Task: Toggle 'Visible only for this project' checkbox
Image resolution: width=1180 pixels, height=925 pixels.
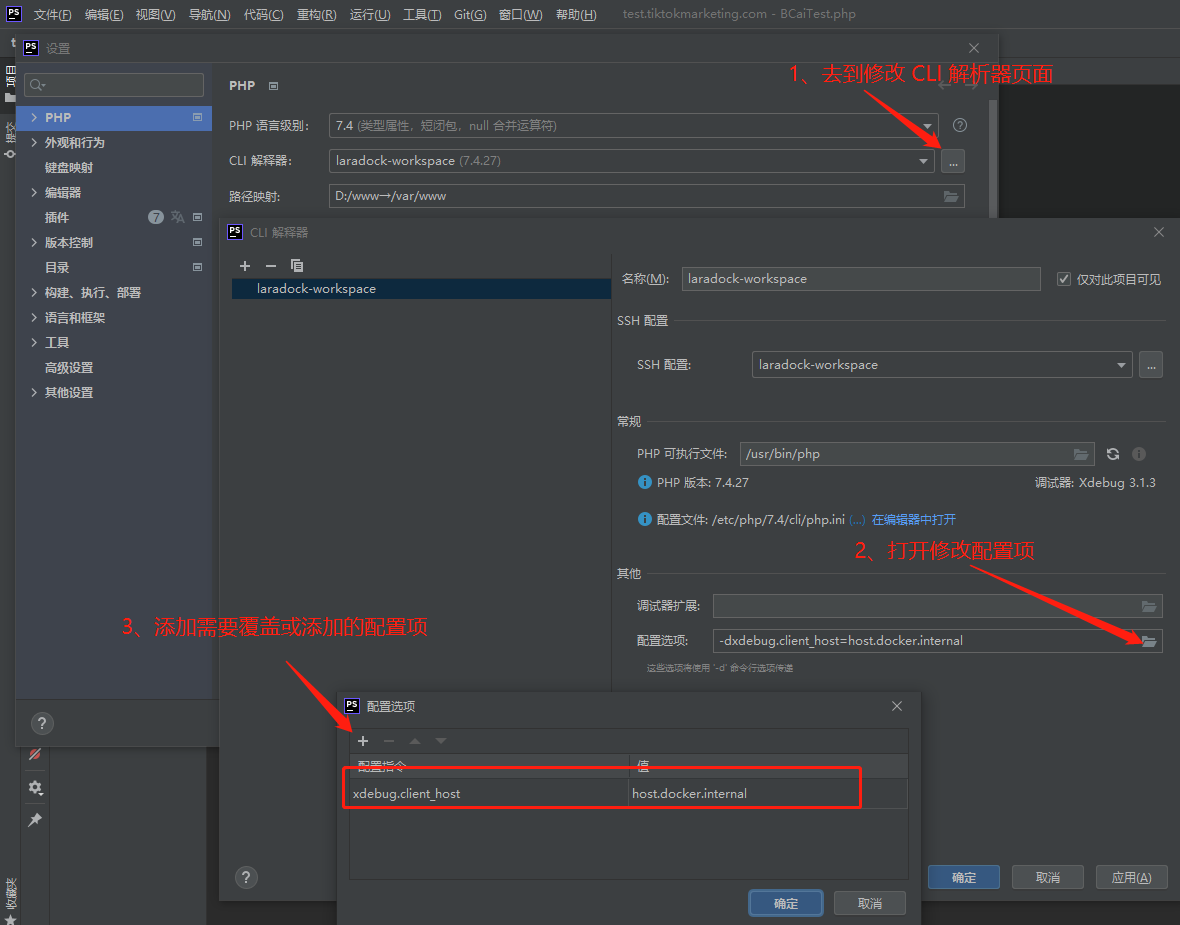Action: tap(1063, 279)
